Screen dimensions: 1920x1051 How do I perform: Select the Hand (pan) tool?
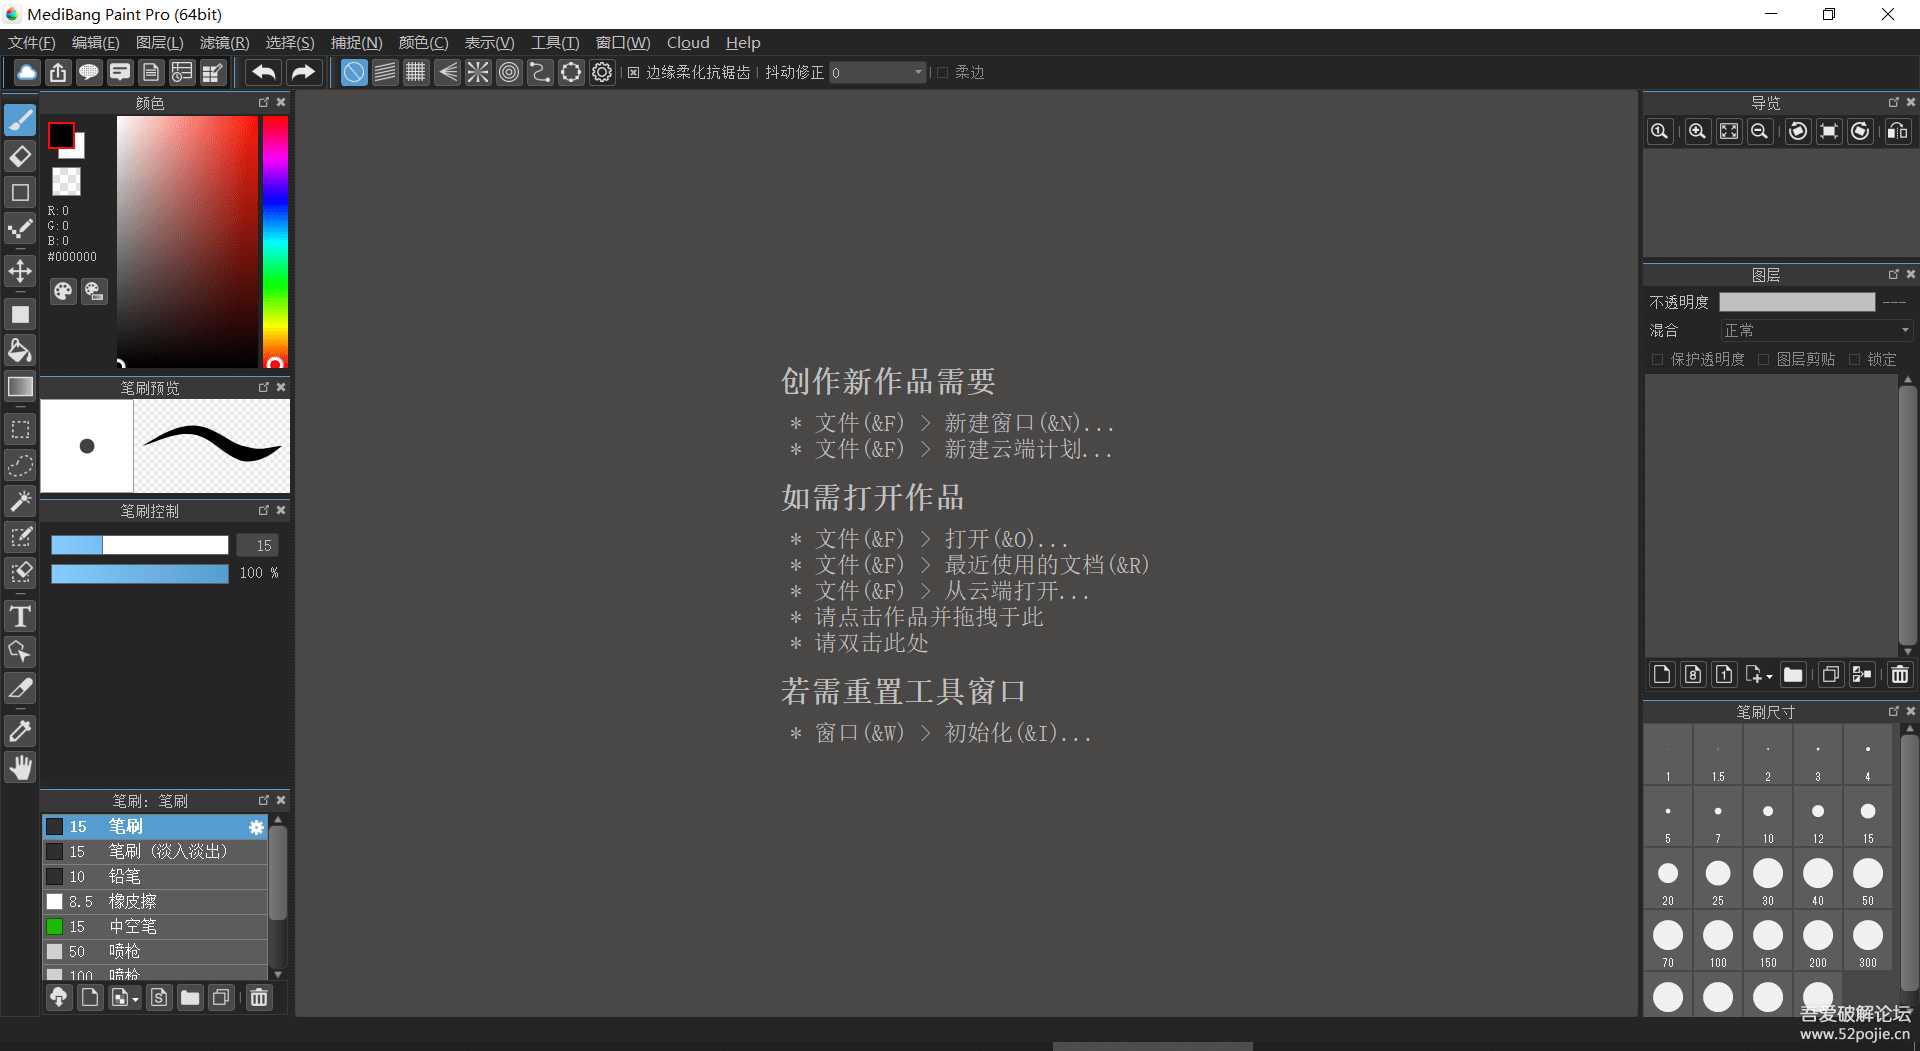click(20, 767)
